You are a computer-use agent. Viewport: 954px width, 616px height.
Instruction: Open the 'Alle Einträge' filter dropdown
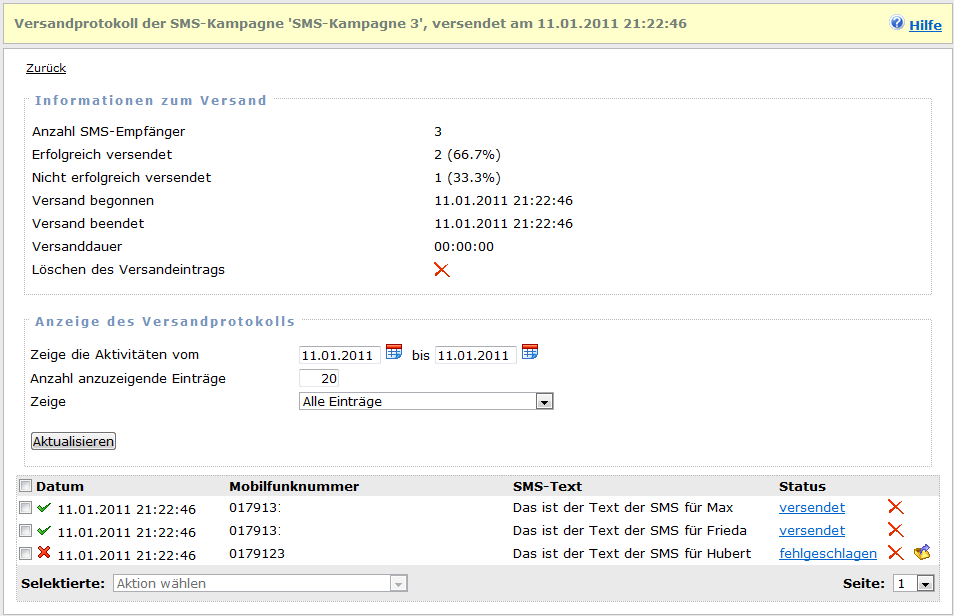426,402
